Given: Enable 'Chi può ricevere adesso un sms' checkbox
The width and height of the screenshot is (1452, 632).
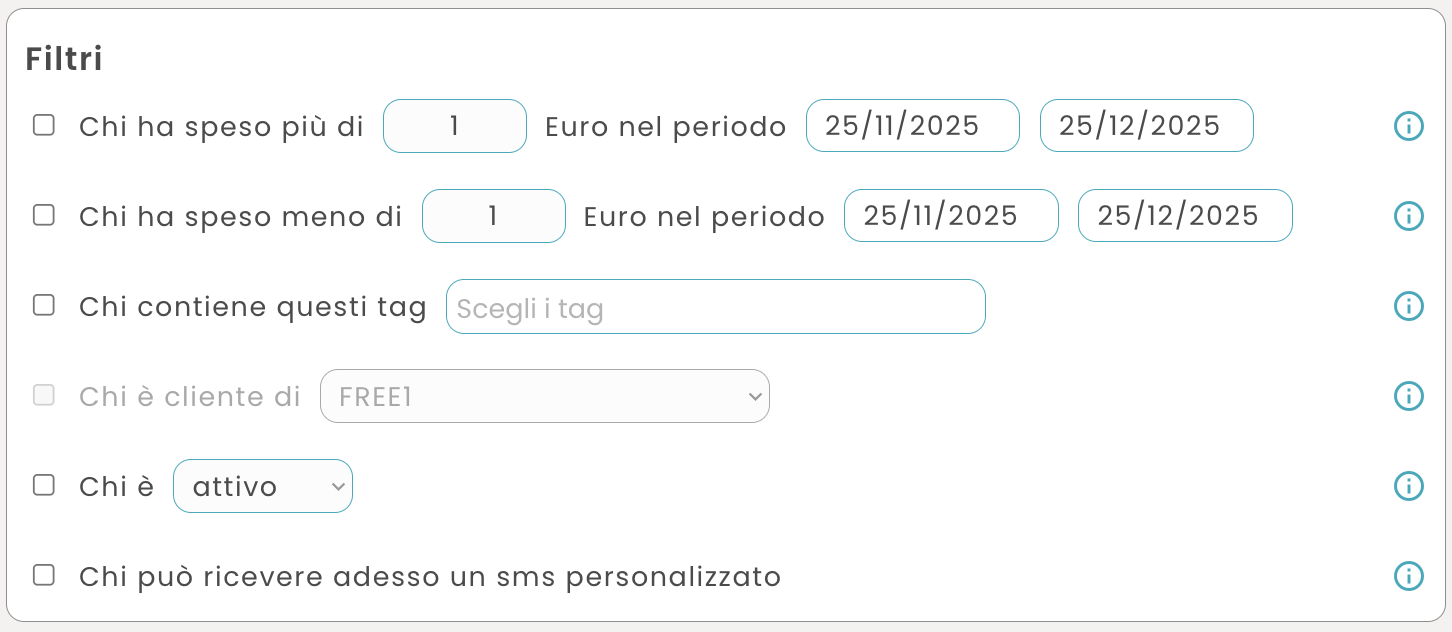Looking at the screenshot, I should pyautogui.click(x=44, y=575).
